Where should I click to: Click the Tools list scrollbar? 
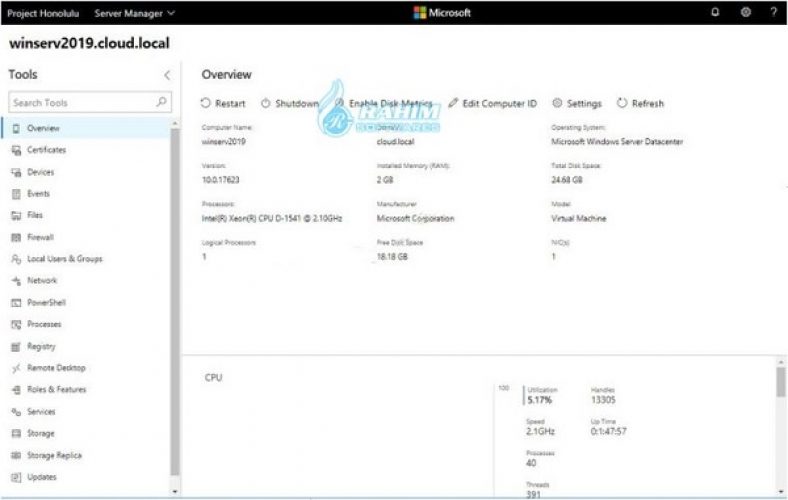coord(175,302)
